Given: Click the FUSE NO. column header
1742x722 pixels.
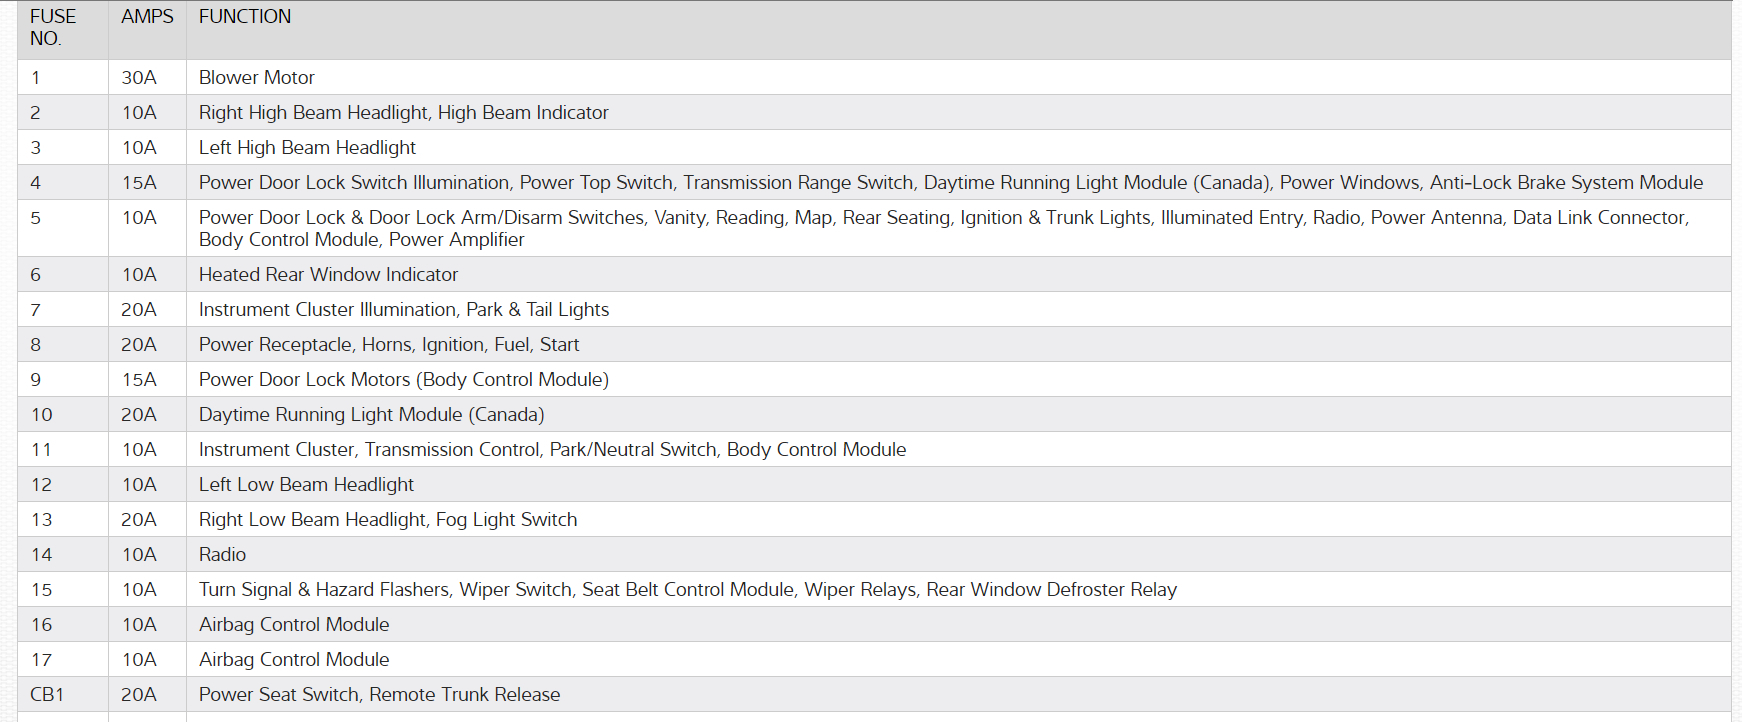Looking at the screenshot, I should click(53, 28).
